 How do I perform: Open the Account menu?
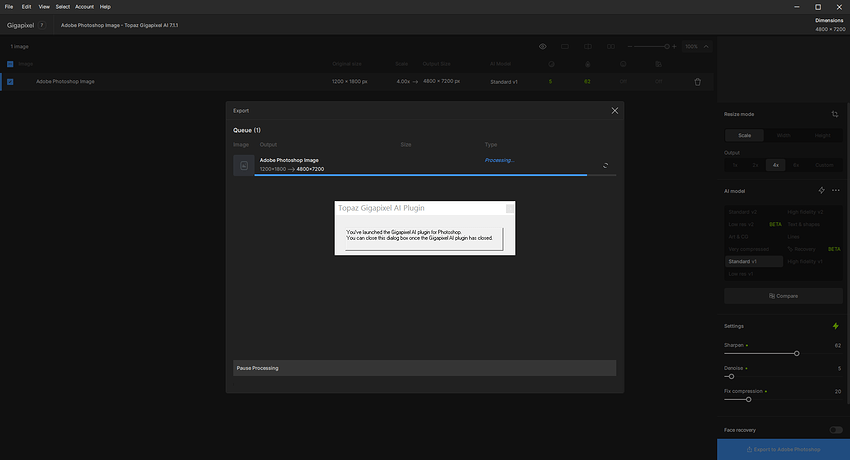(x=84, y=7)
